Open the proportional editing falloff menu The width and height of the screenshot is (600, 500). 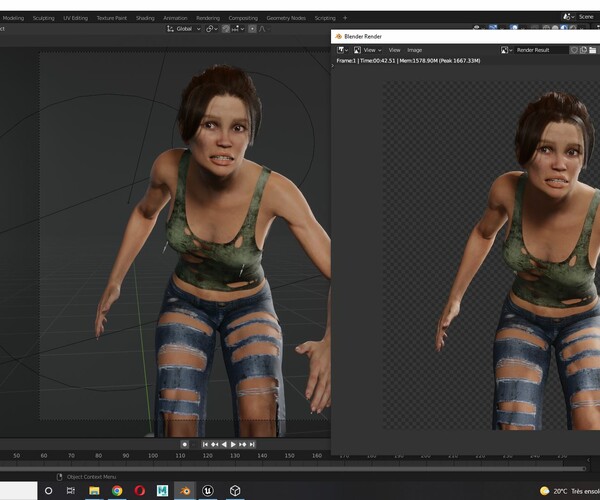pos(263,29)
